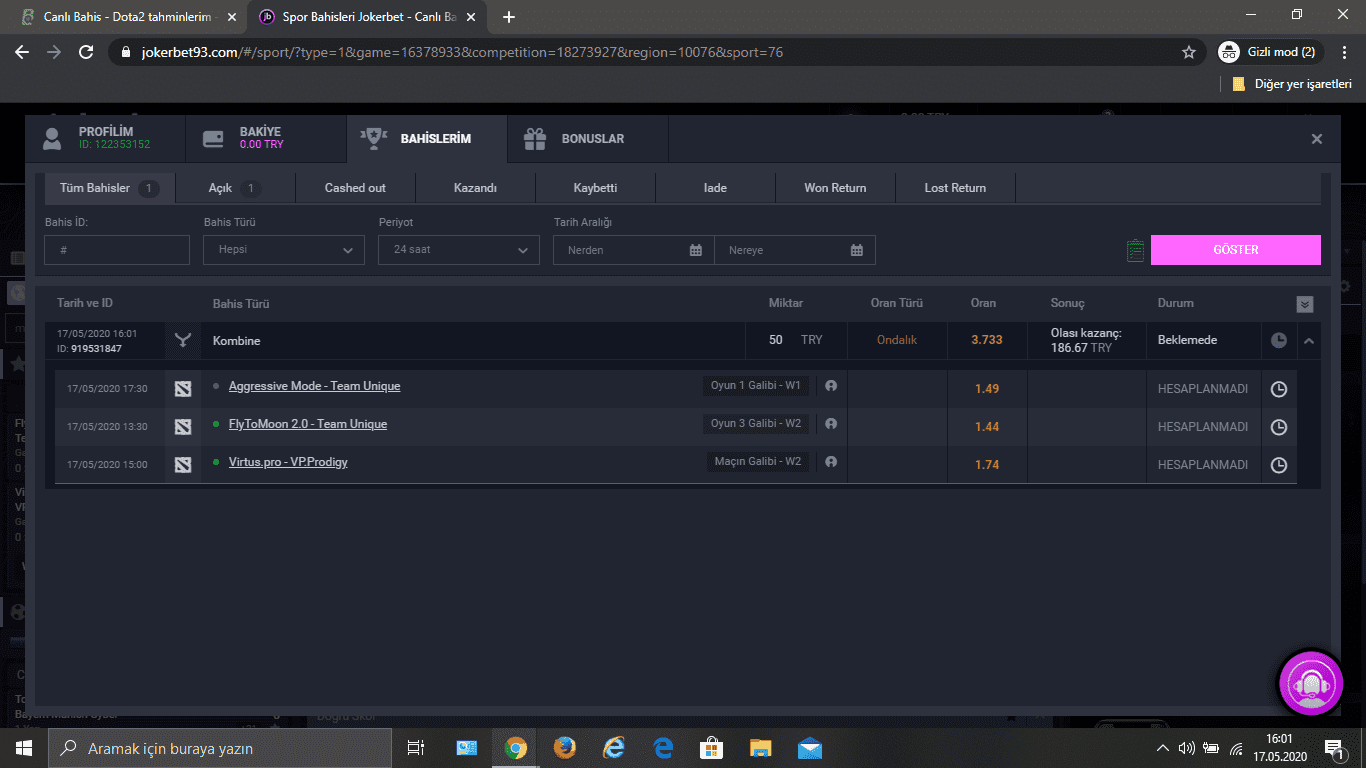
Task: Filter bets by Iade
Action: click(715, 188)
